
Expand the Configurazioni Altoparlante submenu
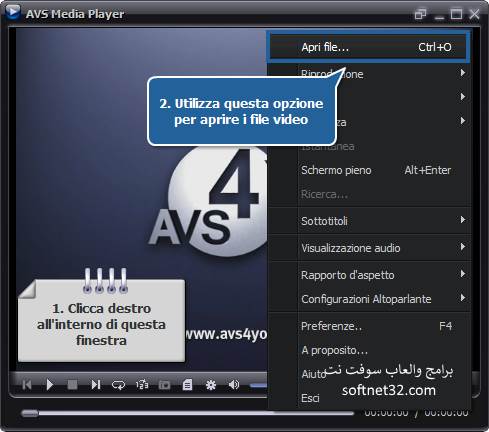[x=369, y=299]
